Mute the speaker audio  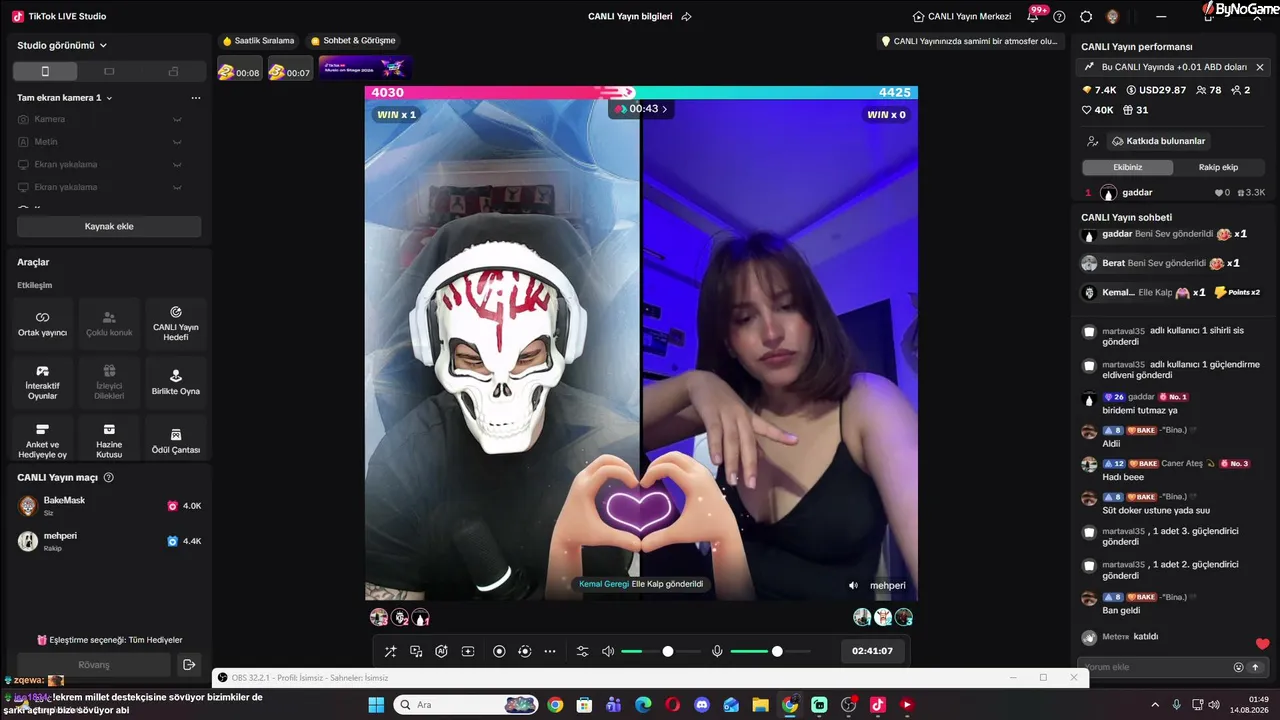[608, 651]
